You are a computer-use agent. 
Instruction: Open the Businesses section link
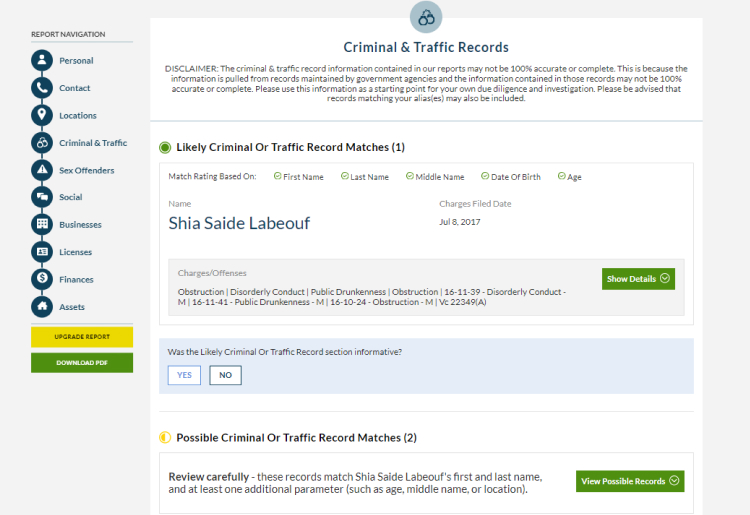click(x=80, y=225)
